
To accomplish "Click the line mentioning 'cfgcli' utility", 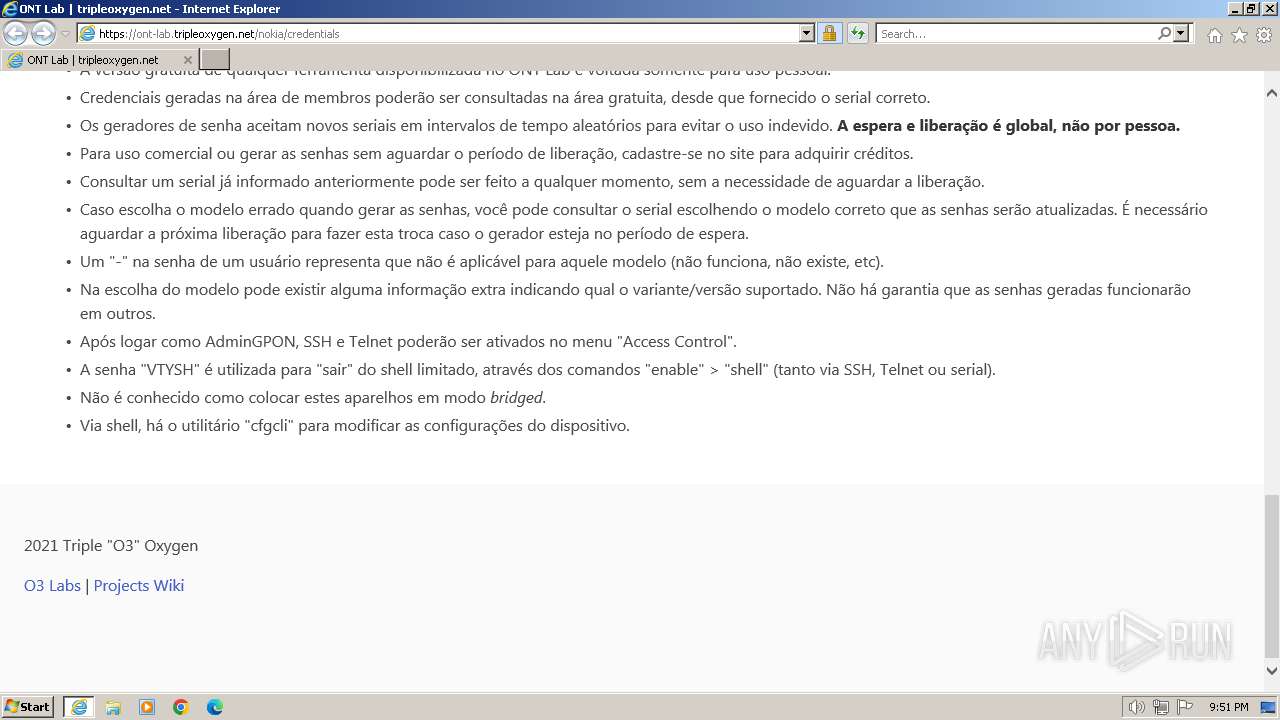I will click(x=355, y=426).
